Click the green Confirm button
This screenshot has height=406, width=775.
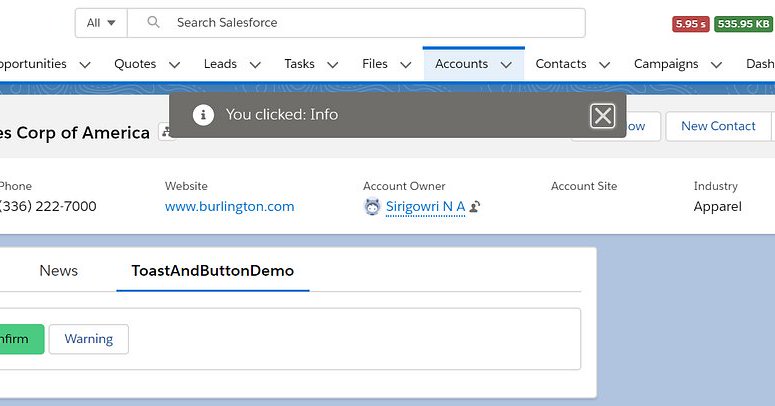20,339
